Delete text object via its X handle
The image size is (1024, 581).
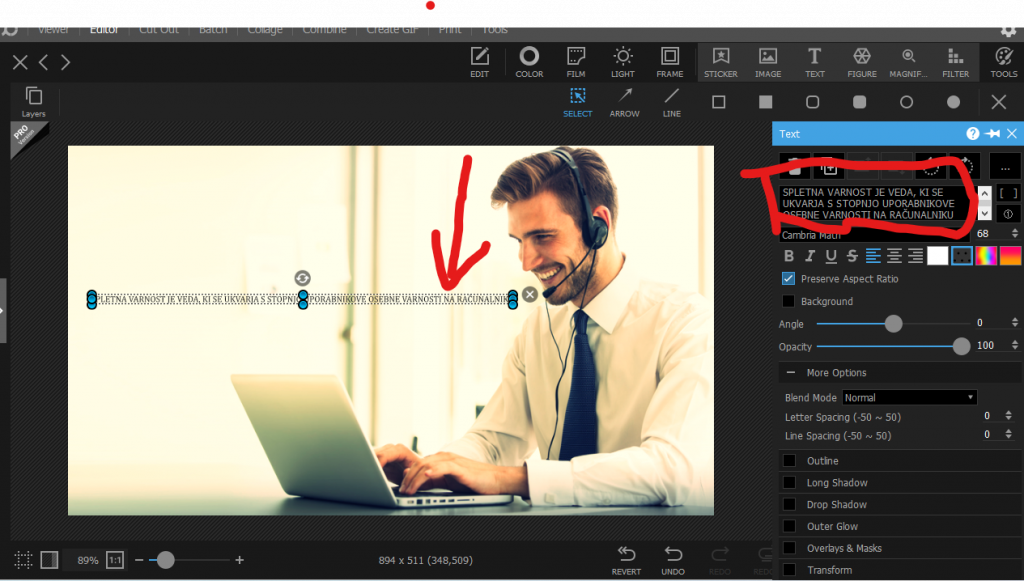pyautogui.click(x=530, y=294)
